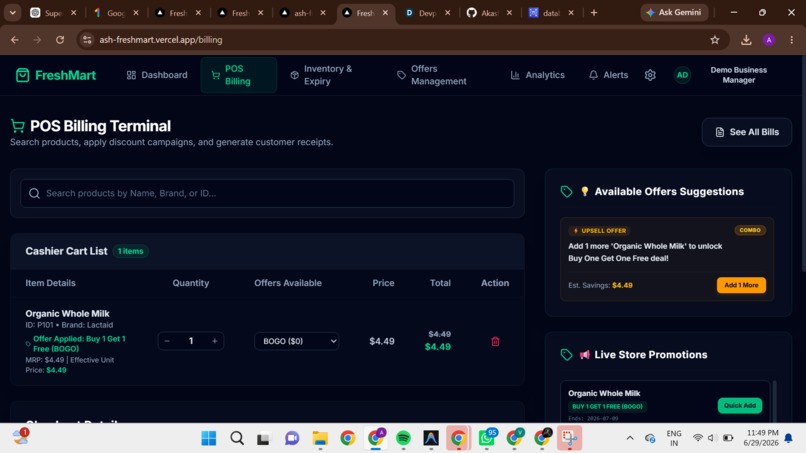Image resolution: width=806 pixels, height=453 pixels.
Task: Click Add 1 More upsell button
Action: coord(741,285)
